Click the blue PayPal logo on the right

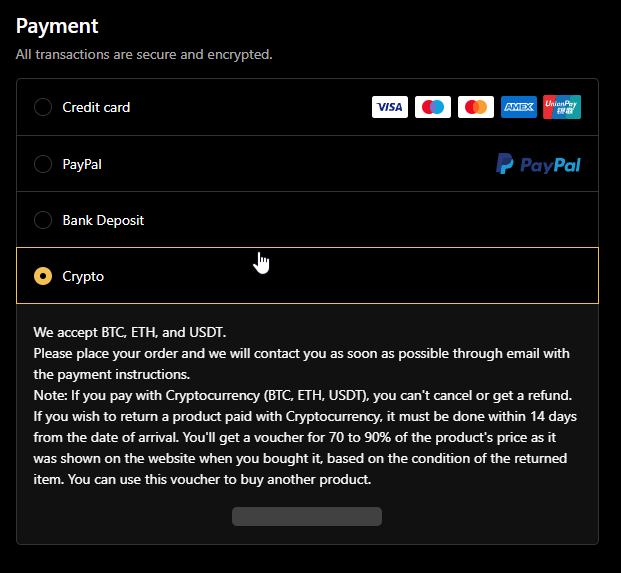pyautogui.click(x=538, y=164)
